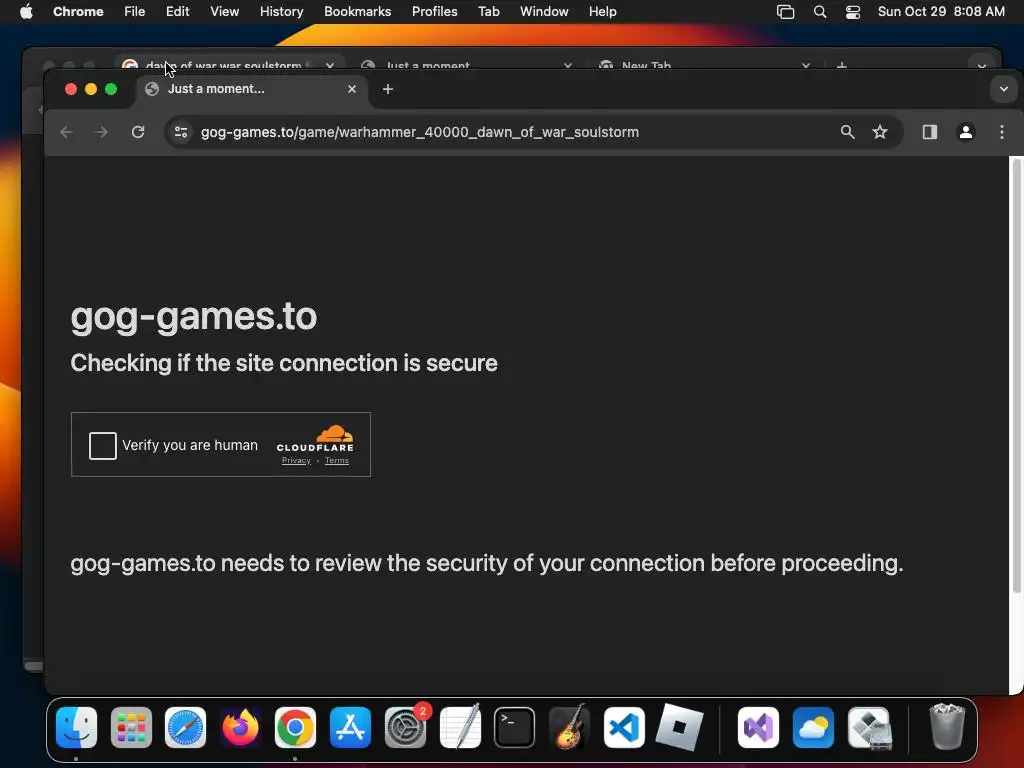The width and height of the screenshot is (1024, 768).
Task: Expand the tab search chevron dropdown
Action: point(1004,89)
